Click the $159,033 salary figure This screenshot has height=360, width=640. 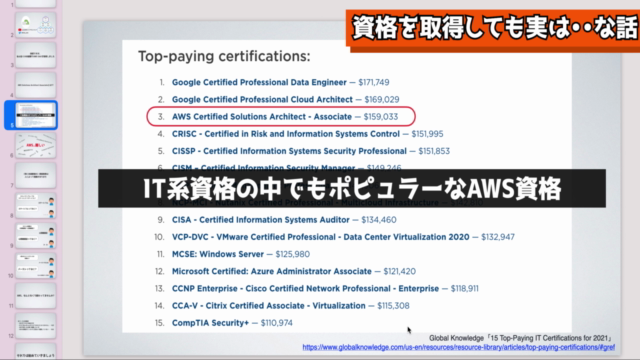tap(381, 117)
